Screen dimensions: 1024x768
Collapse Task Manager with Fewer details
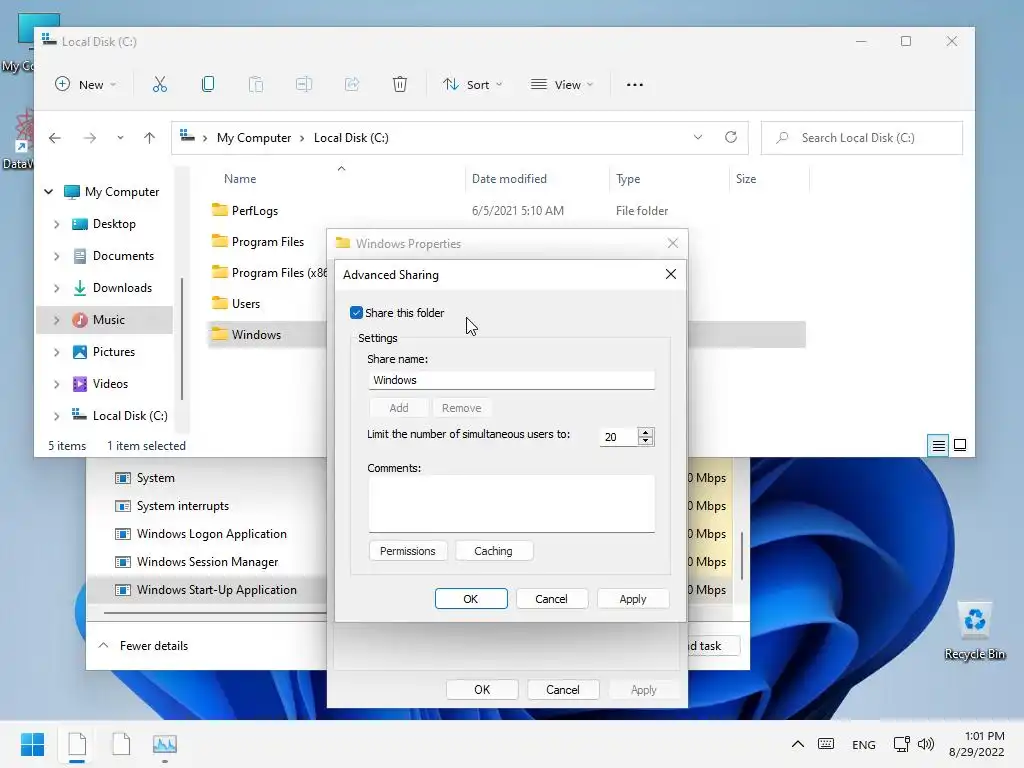tap(144, 646)
